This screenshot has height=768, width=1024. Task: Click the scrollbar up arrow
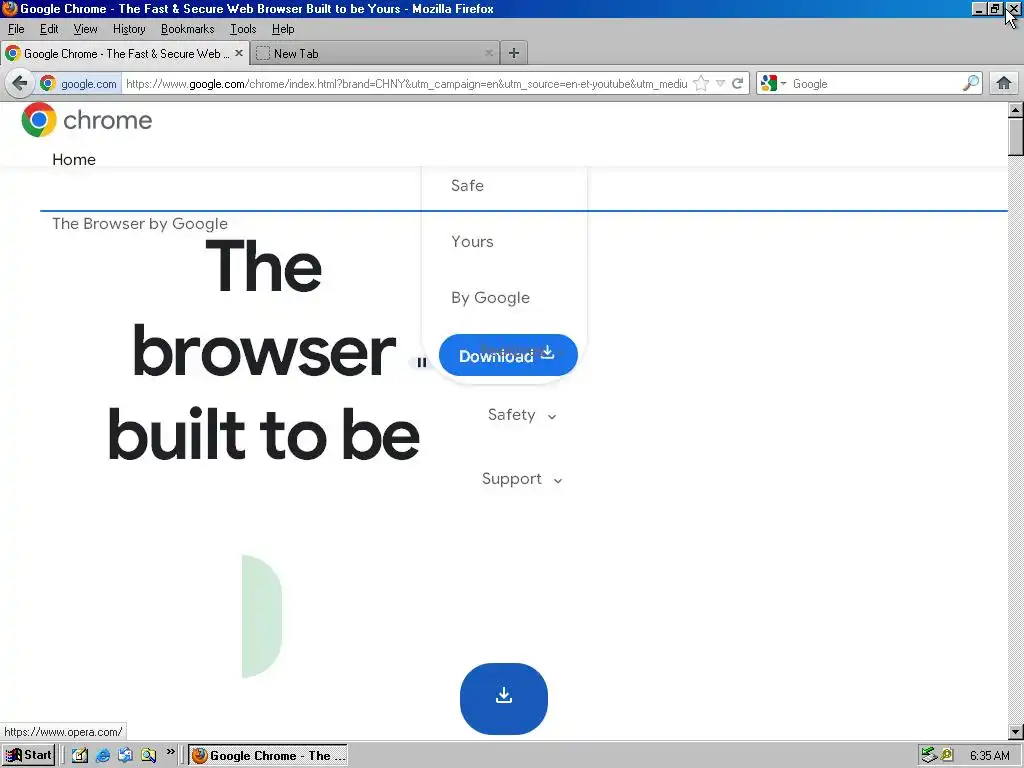1016,110
